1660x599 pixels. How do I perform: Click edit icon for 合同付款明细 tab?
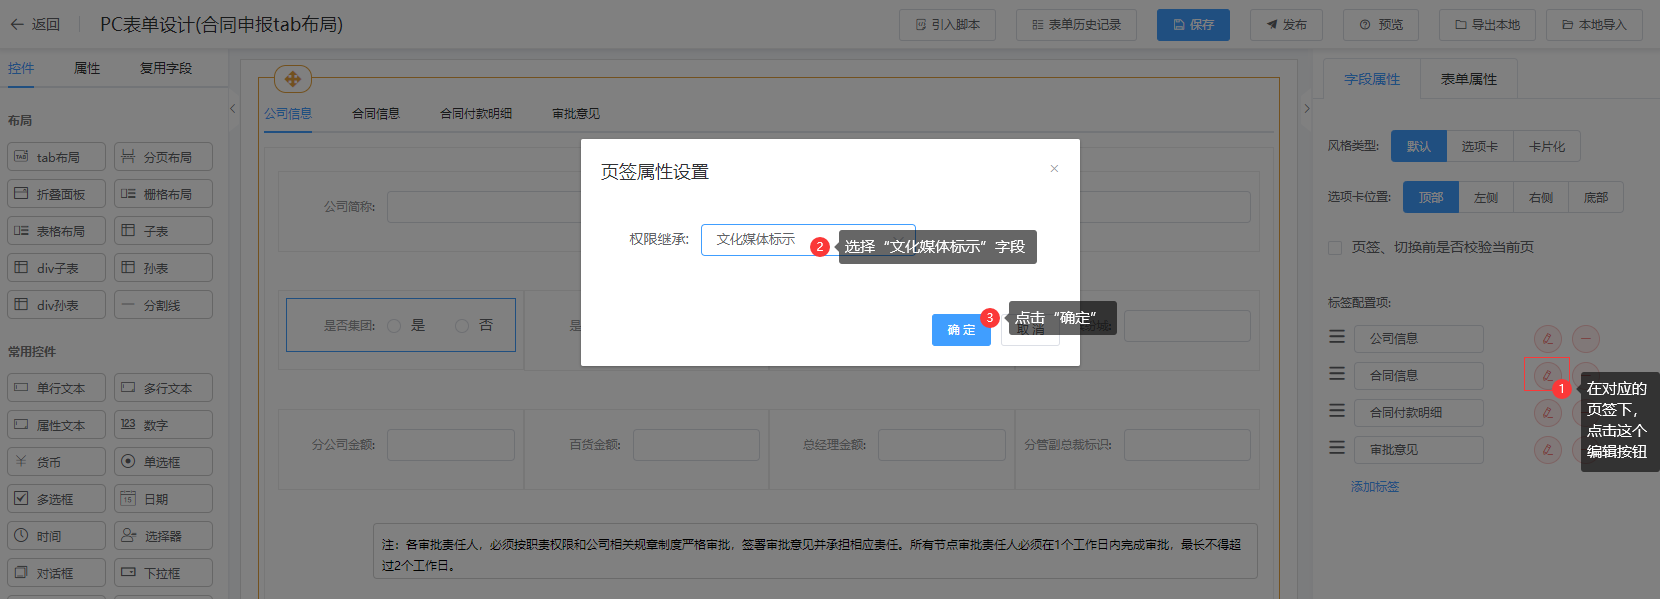pos(1547,413)
